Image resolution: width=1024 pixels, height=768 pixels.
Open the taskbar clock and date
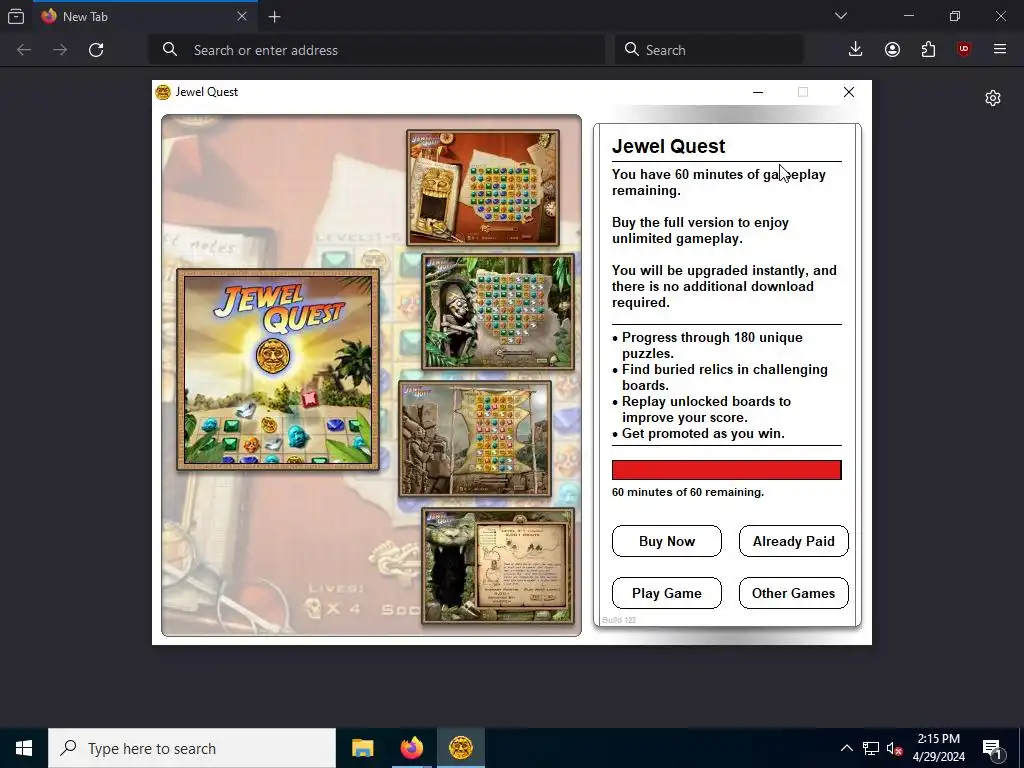938,748
